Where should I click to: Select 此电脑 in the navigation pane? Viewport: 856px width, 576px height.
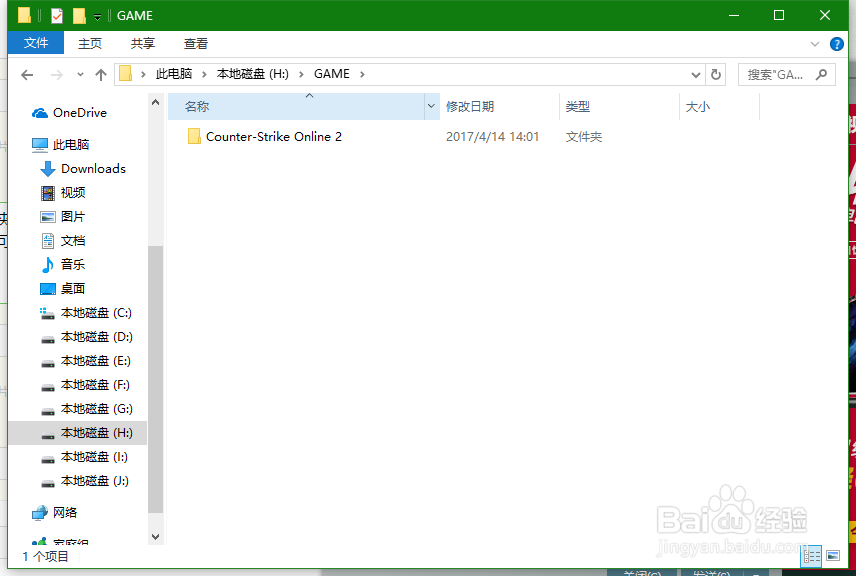[71, 145]
